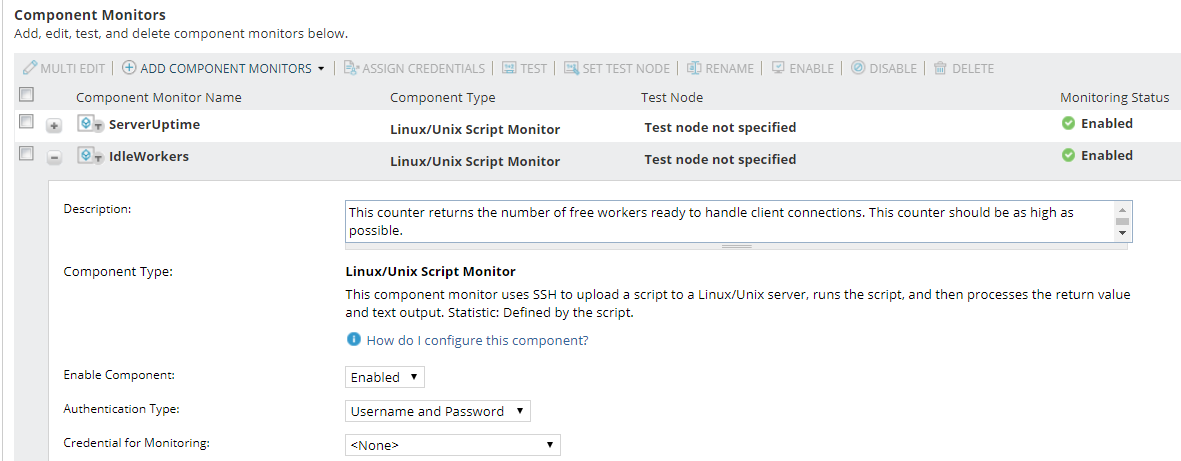Click the Add Component Monitors plus icon
Viewport: 1181px width, 461px height.
(x=129, y=69)
